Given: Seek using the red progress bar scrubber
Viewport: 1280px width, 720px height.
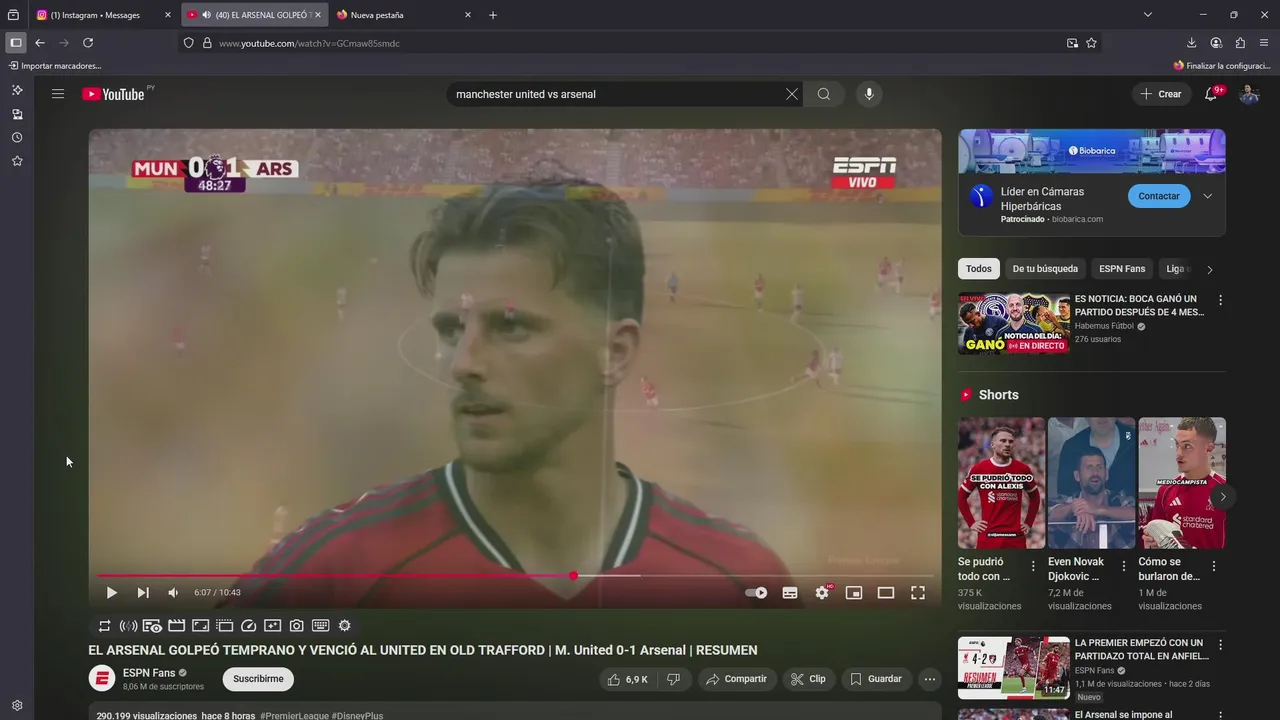Looking at the screenshot, I should 573,576.
